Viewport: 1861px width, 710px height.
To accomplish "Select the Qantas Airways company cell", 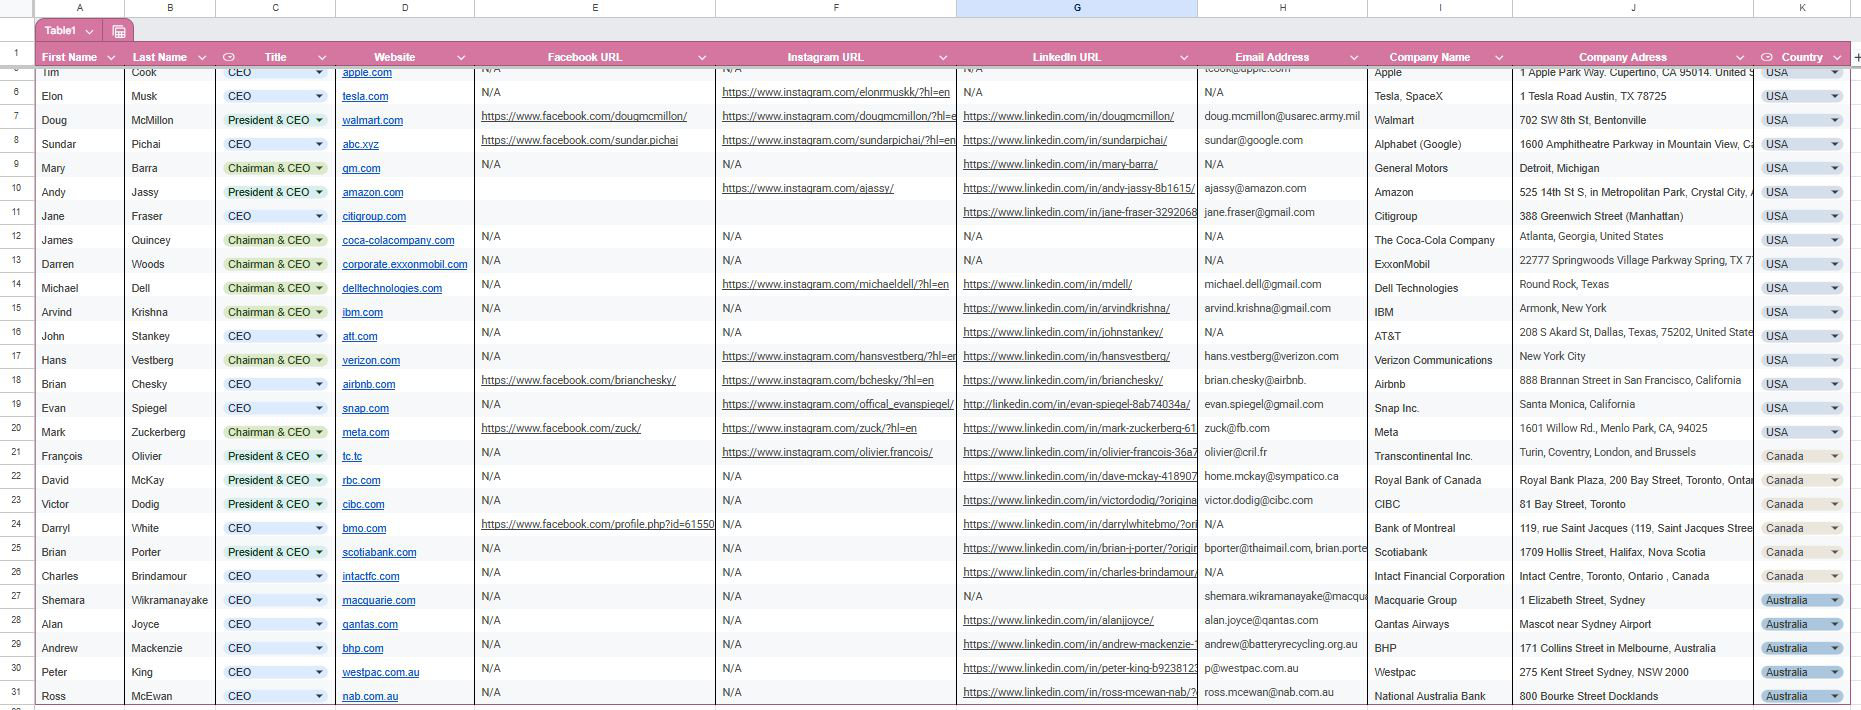I will tap(1440, 621).
